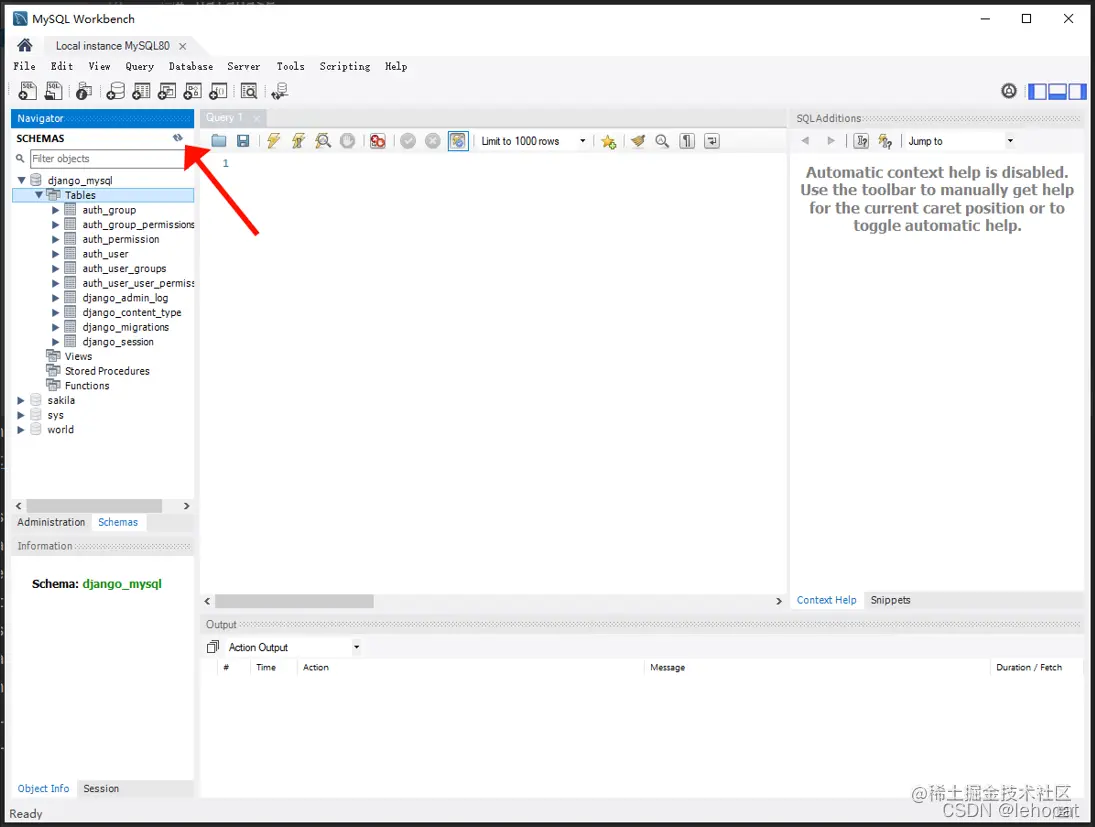Toggle continue on error

(378, 141)
